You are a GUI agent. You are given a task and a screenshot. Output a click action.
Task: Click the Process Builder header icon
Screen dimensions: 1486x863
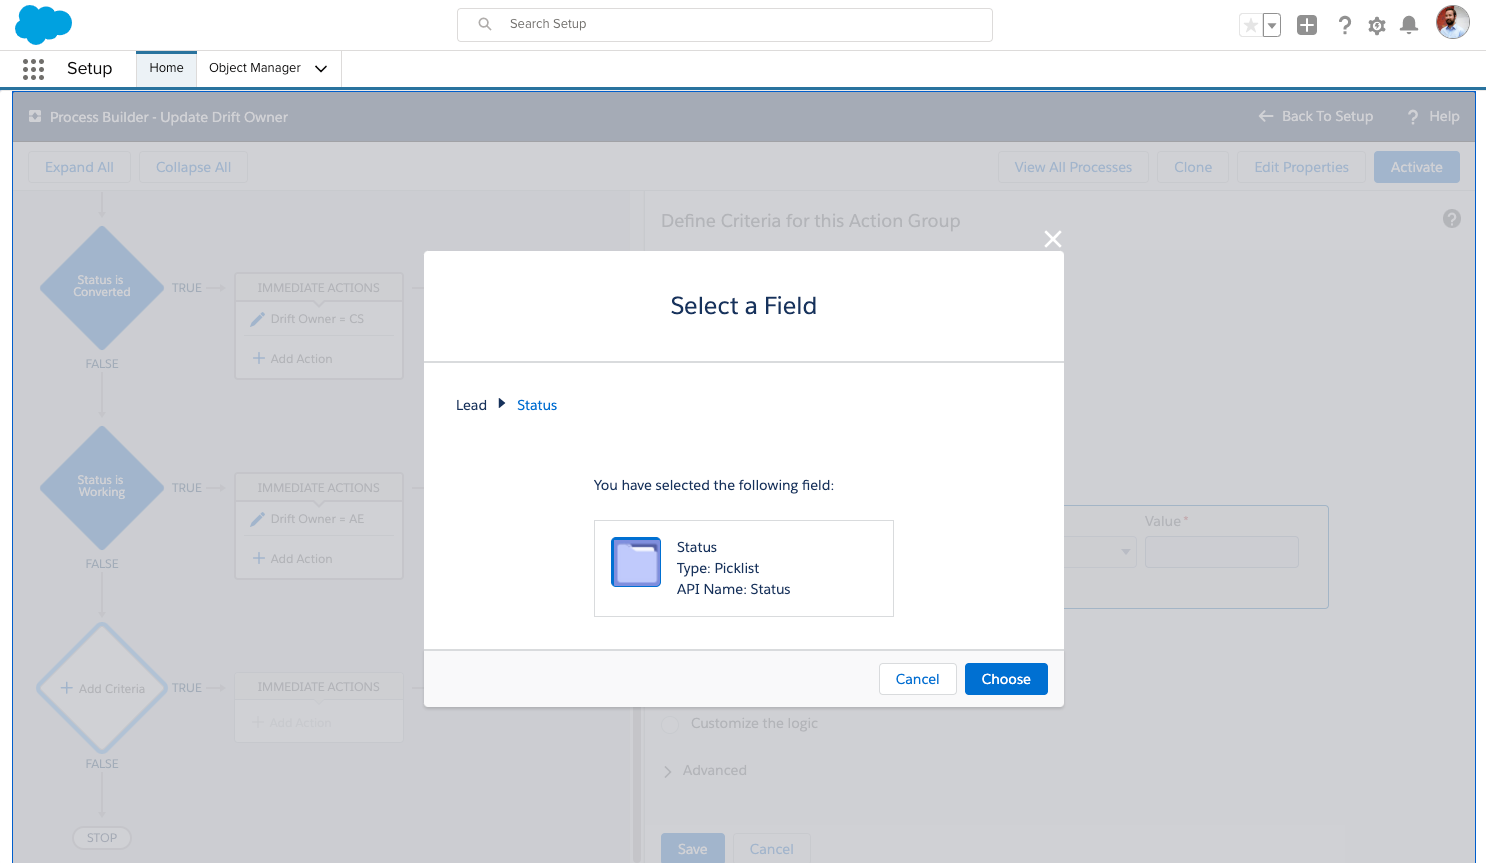(x=35, y=117)
